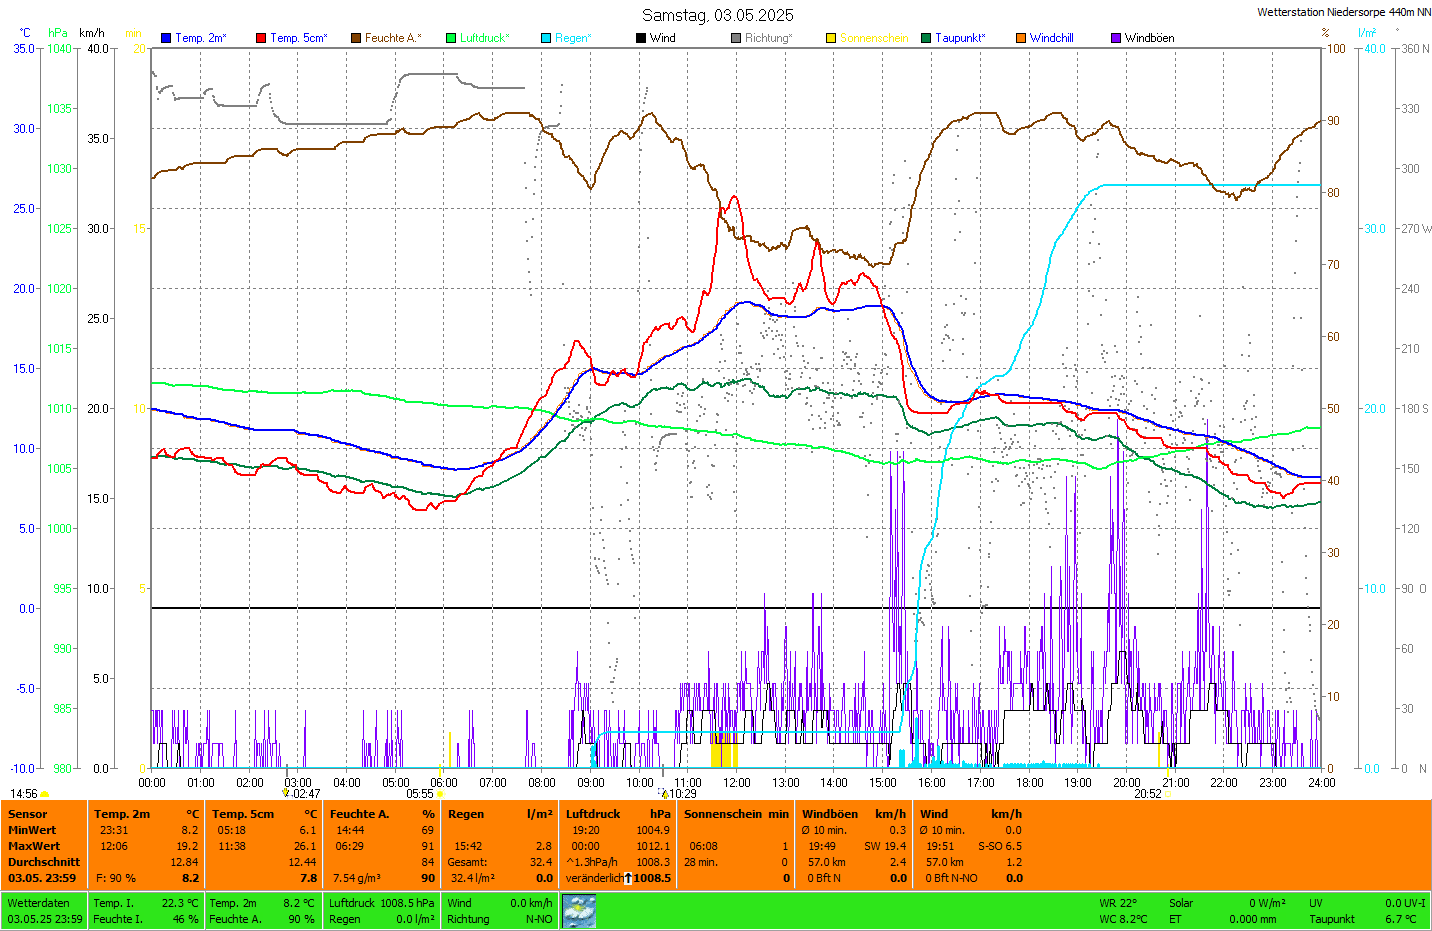The width and height of the screenshot is (1432, 931).
Task: Click the yellow Sonnenschein legend square
Action: [831, 38]
